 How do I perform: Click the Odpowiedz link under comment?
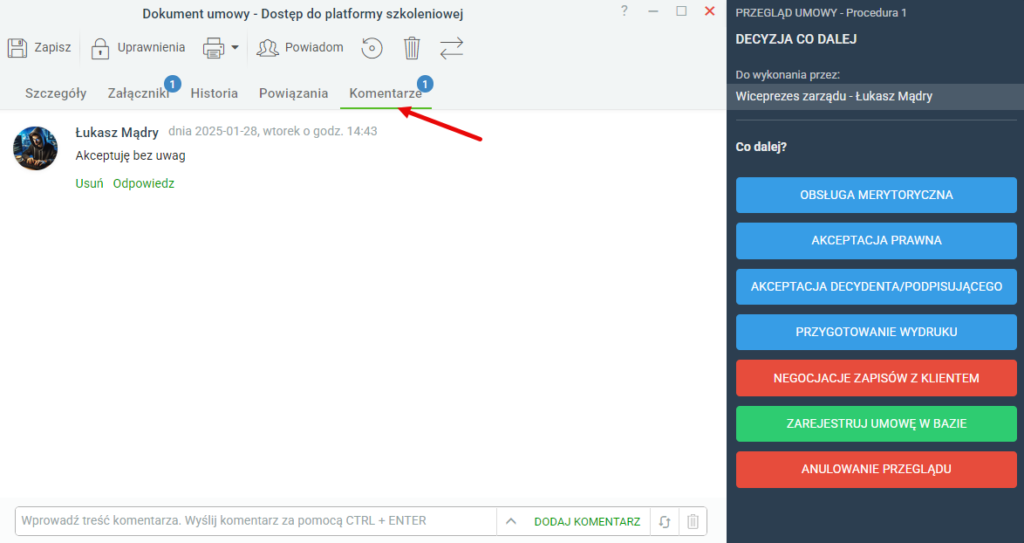[144, 184]
